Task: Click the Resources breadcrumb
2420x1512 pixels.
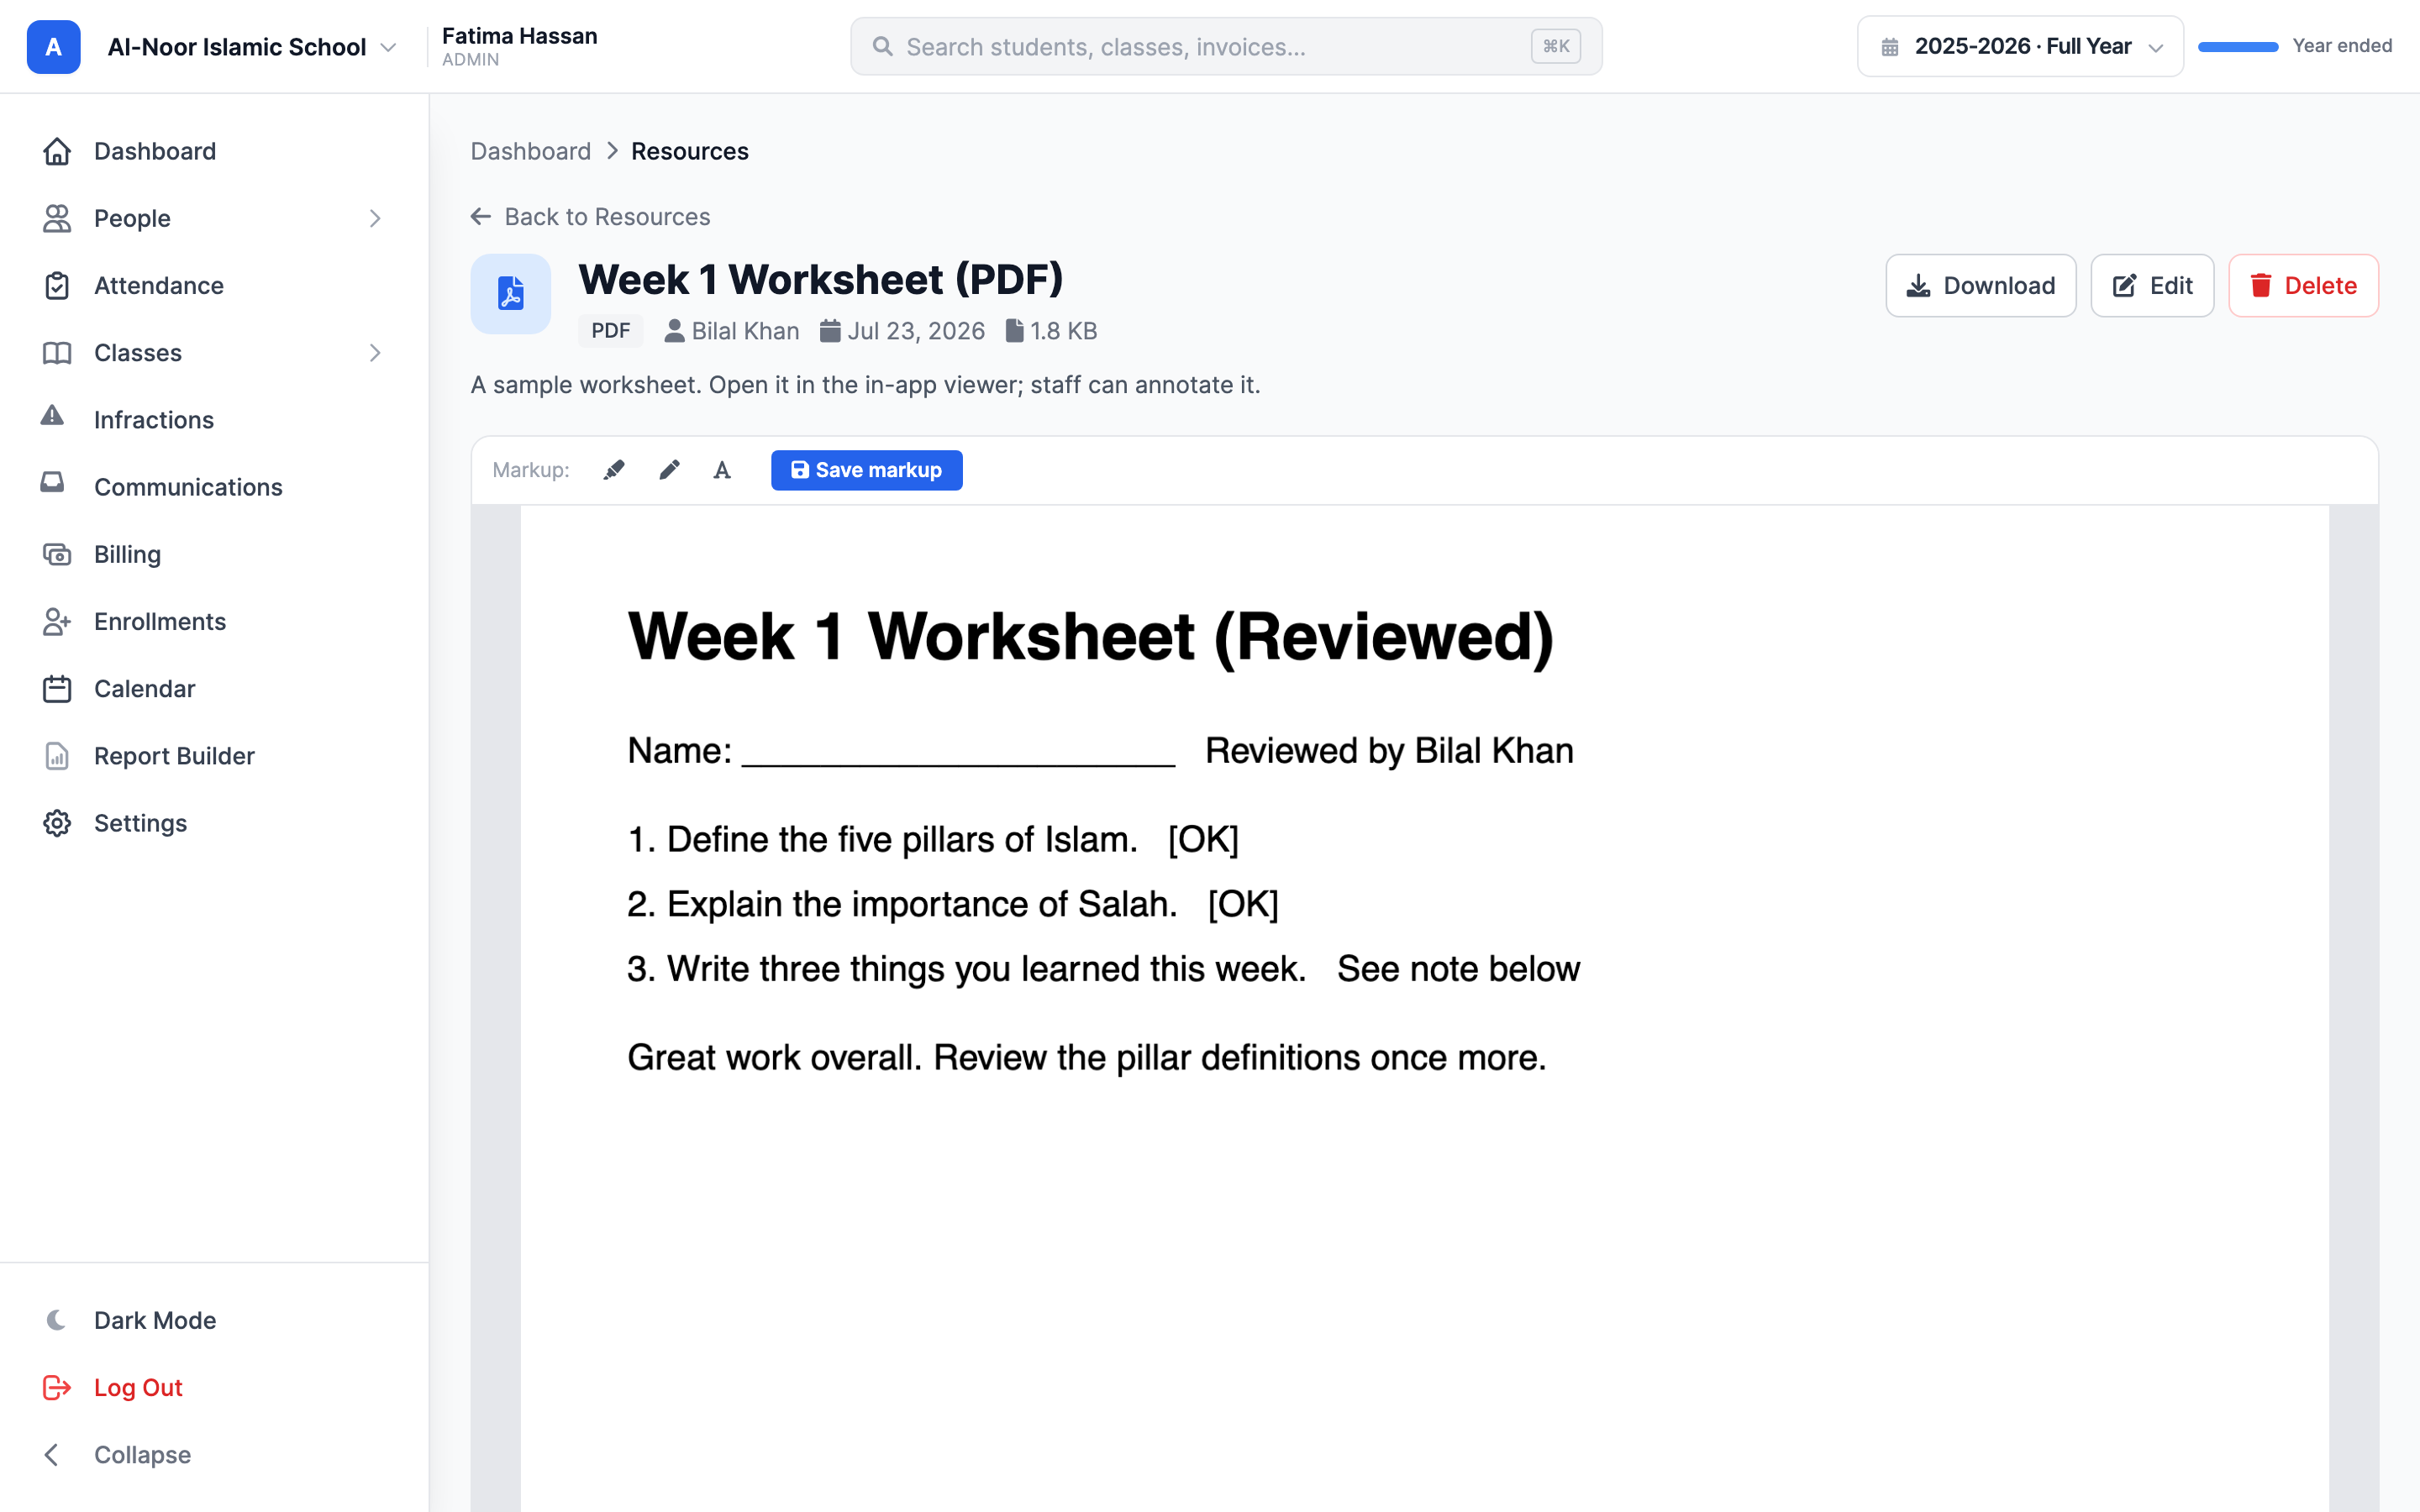Action: tap(689, 151)
